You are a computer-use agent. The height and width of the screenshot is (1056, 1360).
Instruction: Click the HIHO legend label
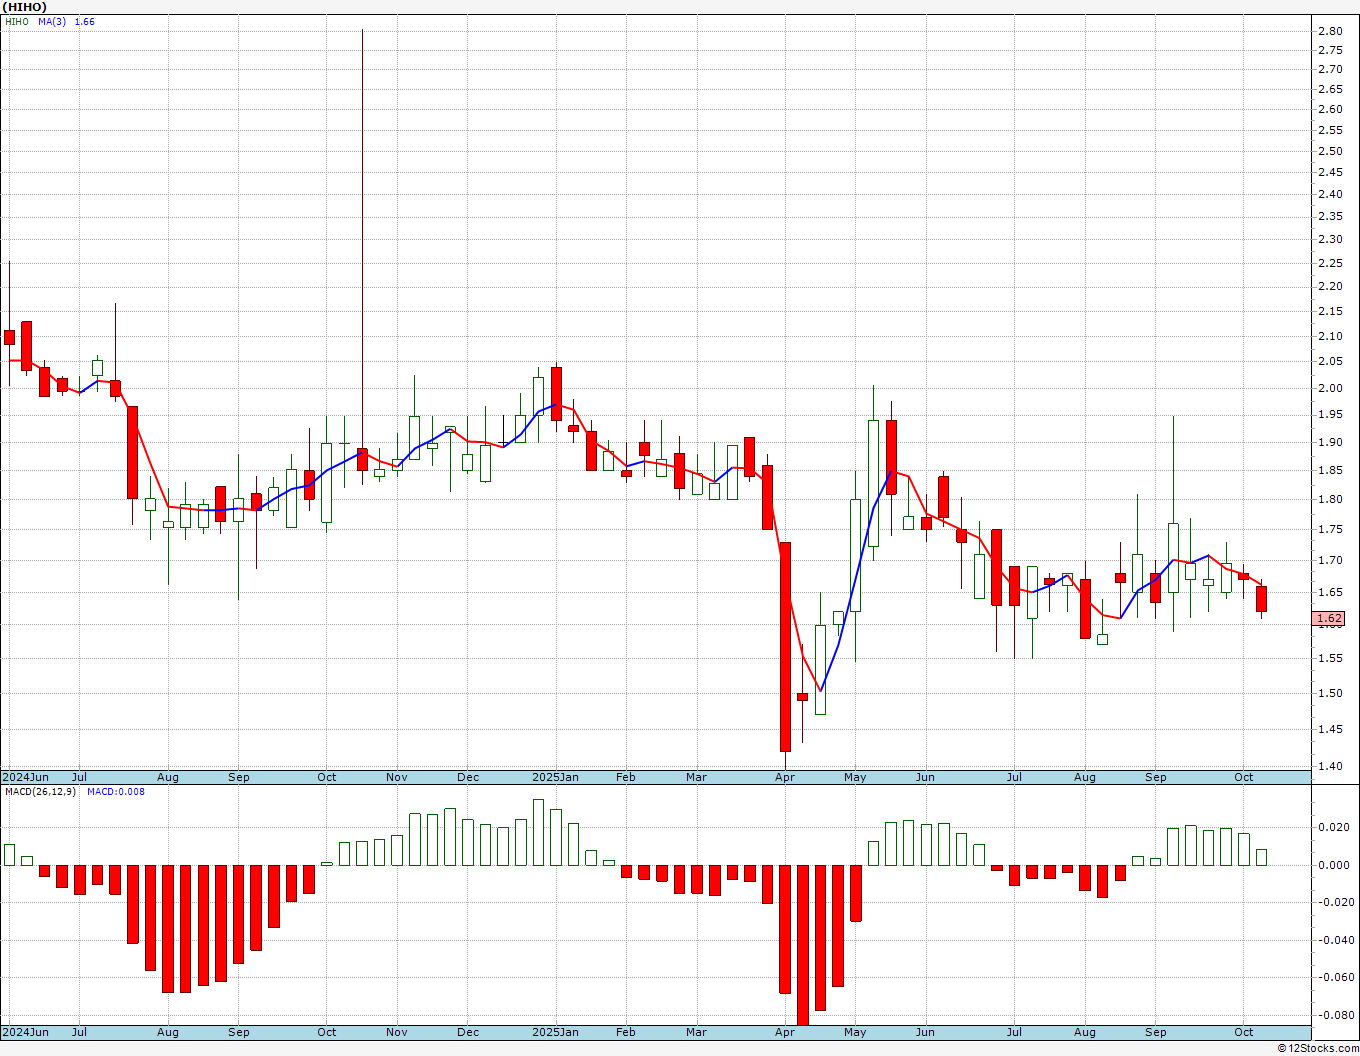tap(17, 21)
